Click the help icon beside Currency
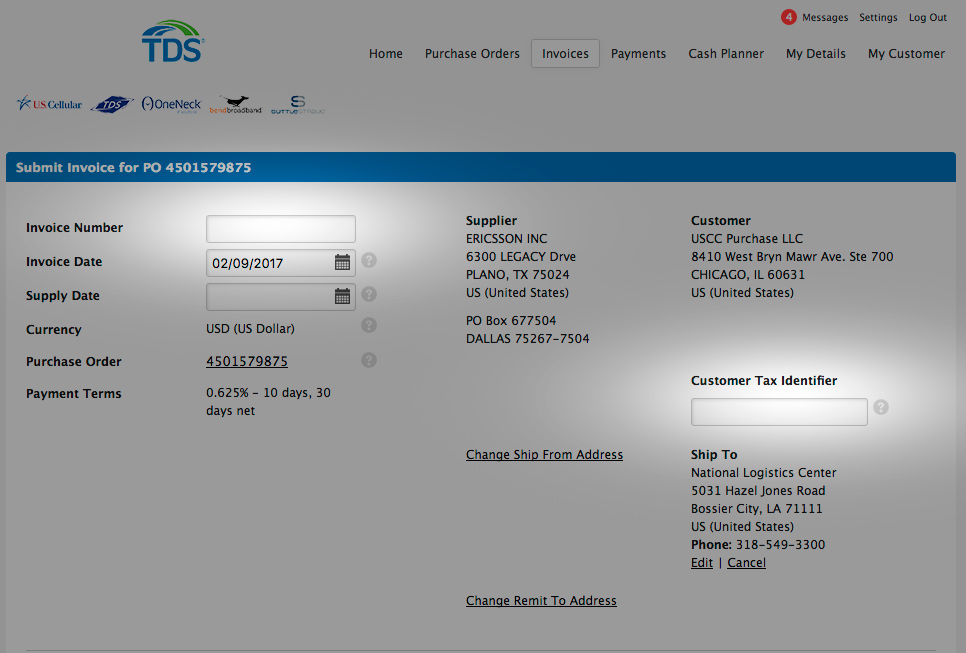The image size is (966, 653). [x=368, y=325]
